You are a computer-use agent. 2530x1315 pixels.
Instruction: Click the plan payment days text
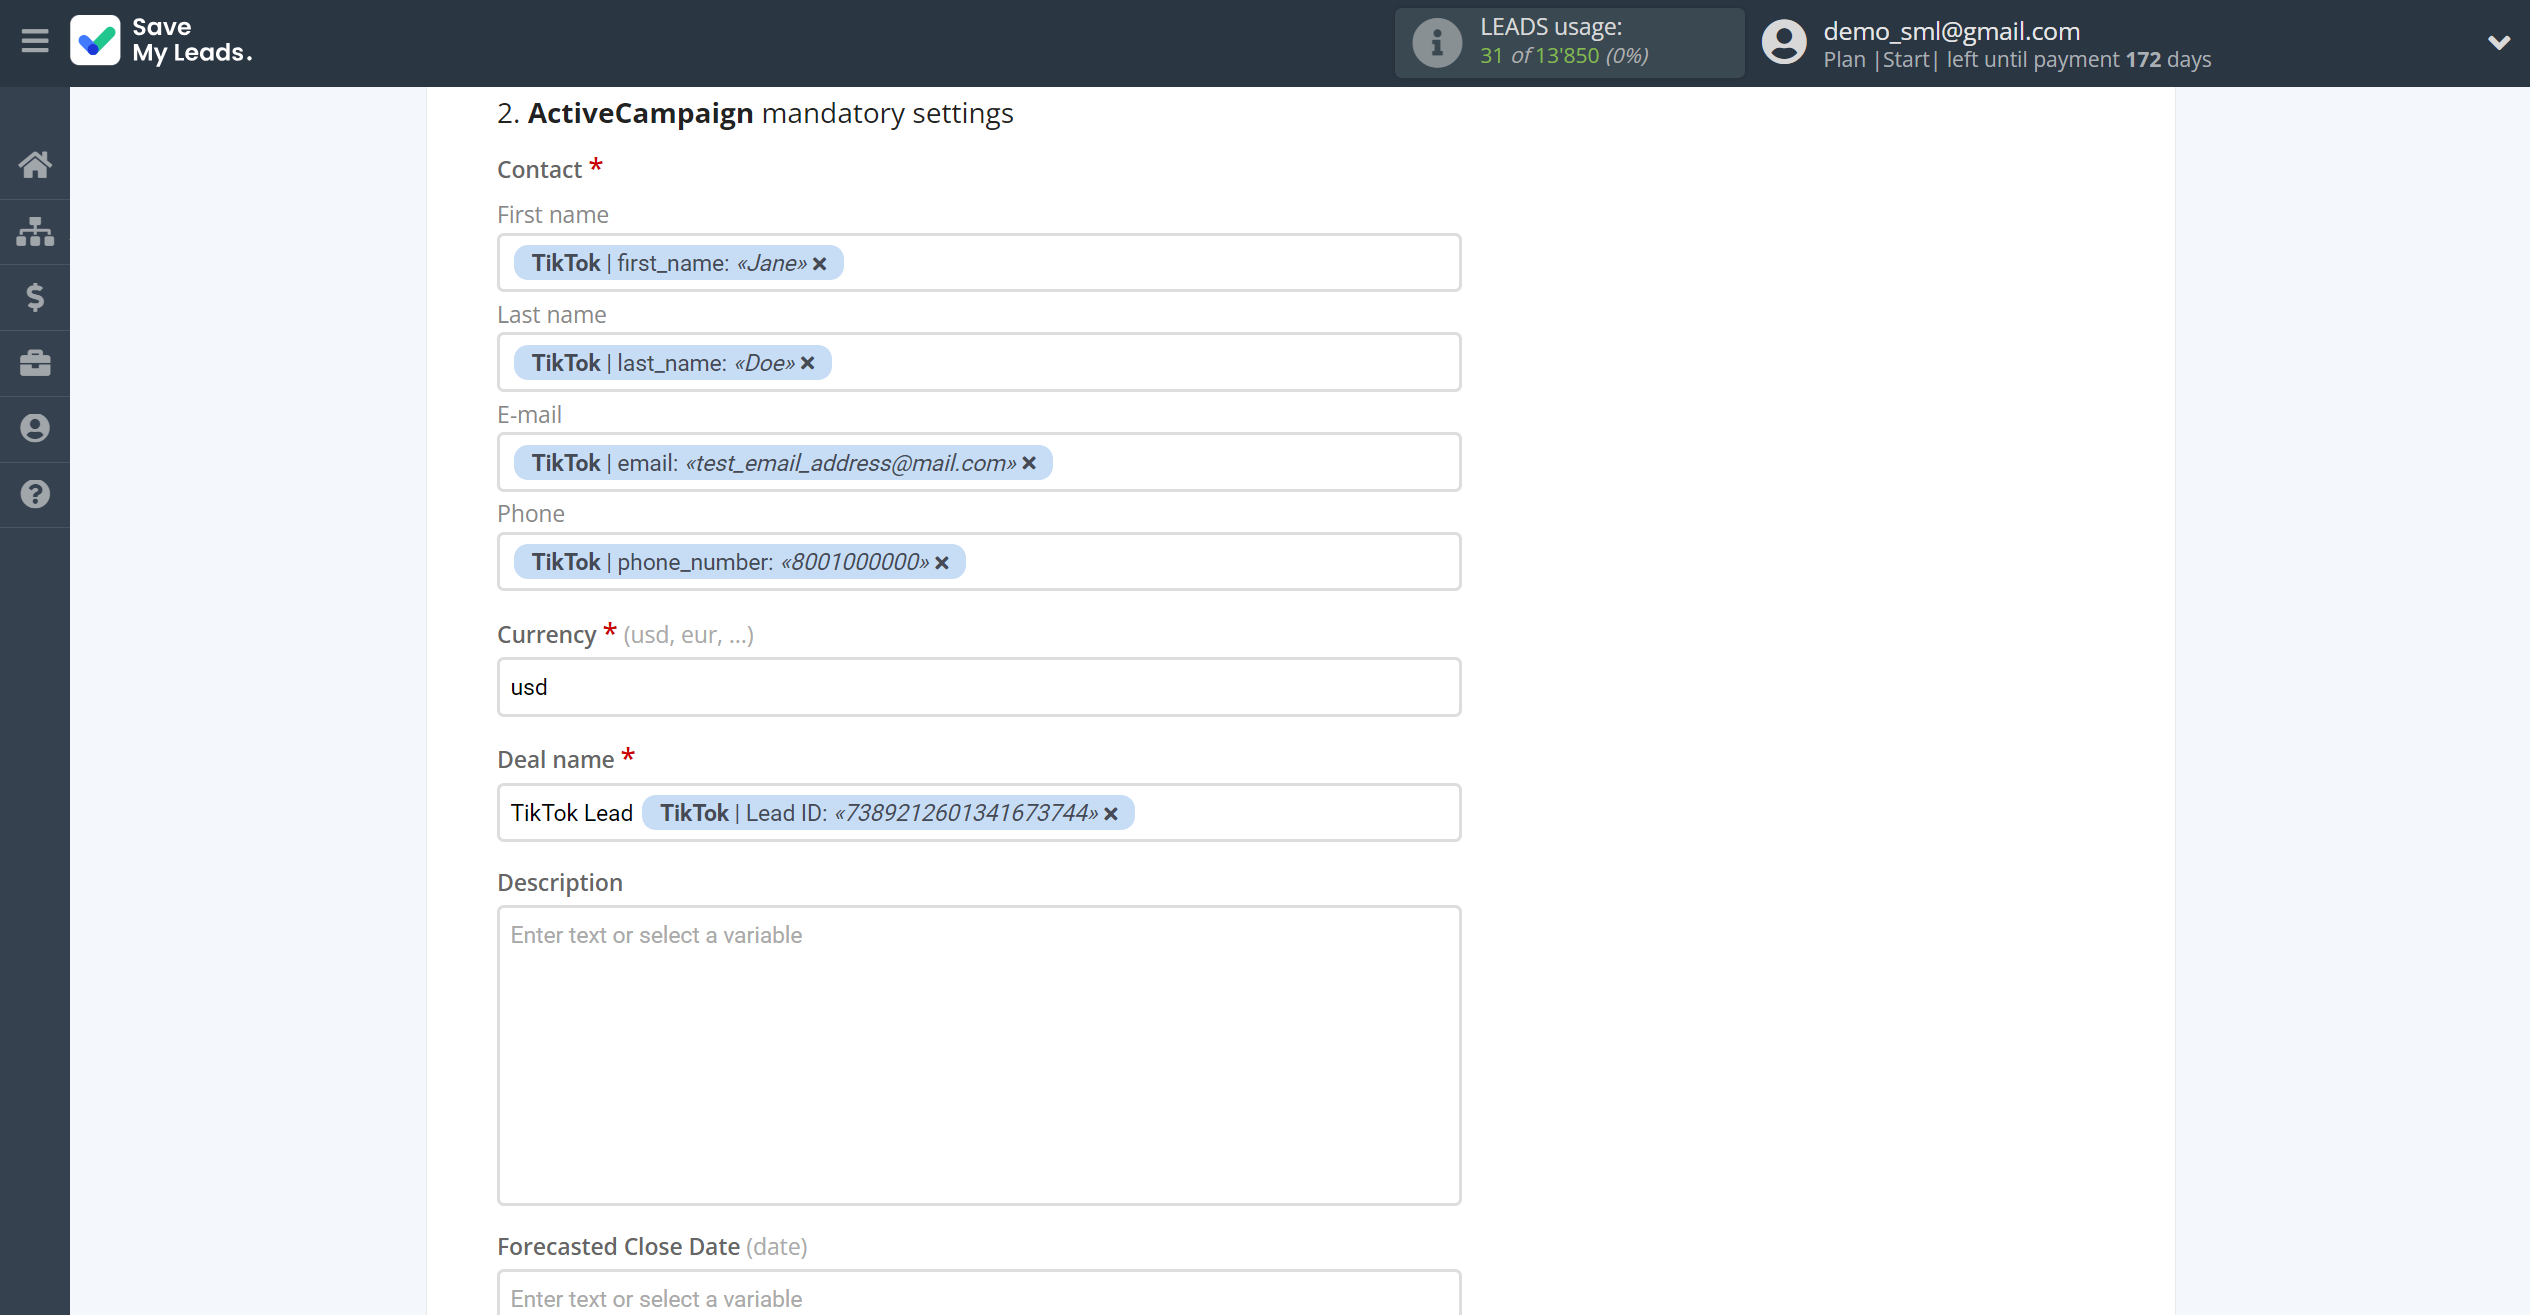(x=2017, y=60)
